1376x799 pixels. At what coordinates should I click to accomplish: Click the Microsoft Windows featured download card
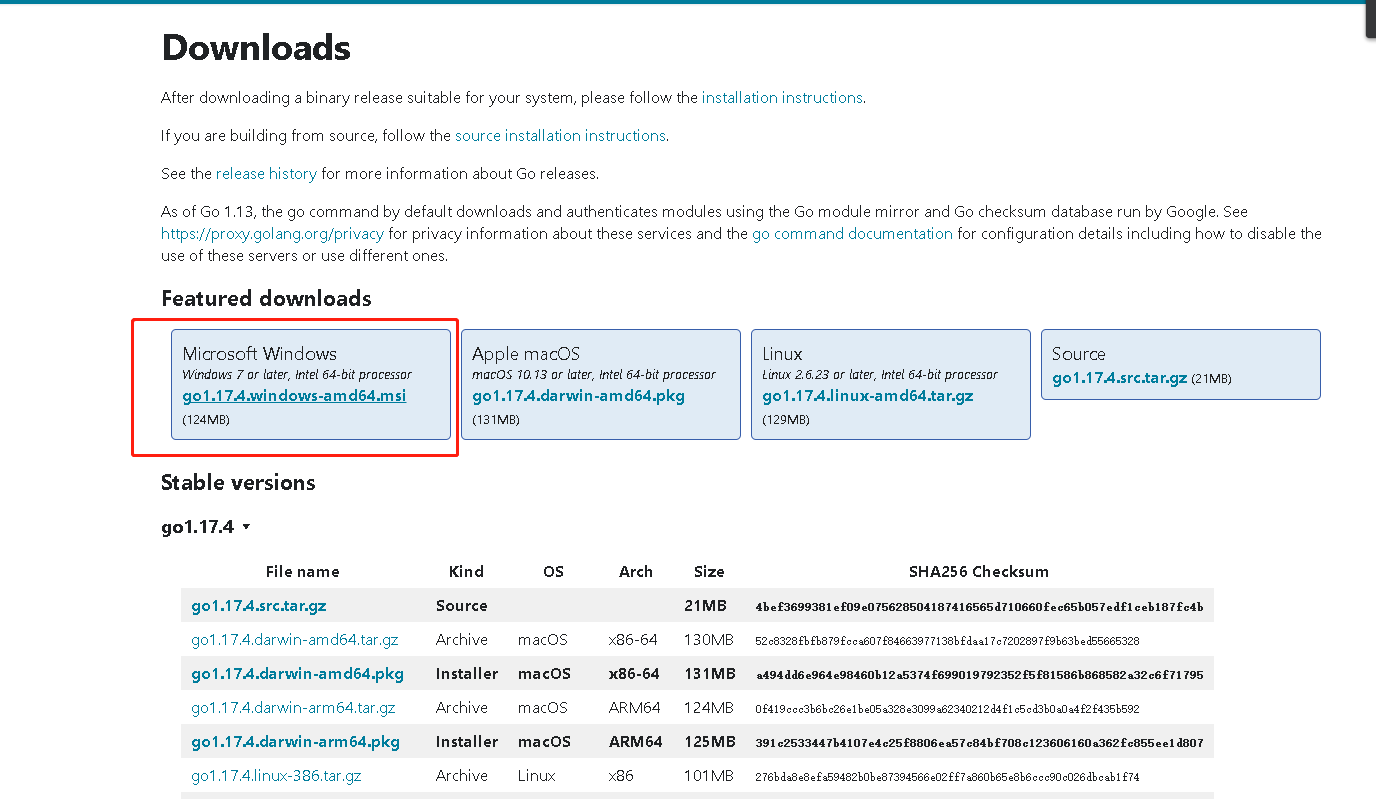(x=311, y=385)
